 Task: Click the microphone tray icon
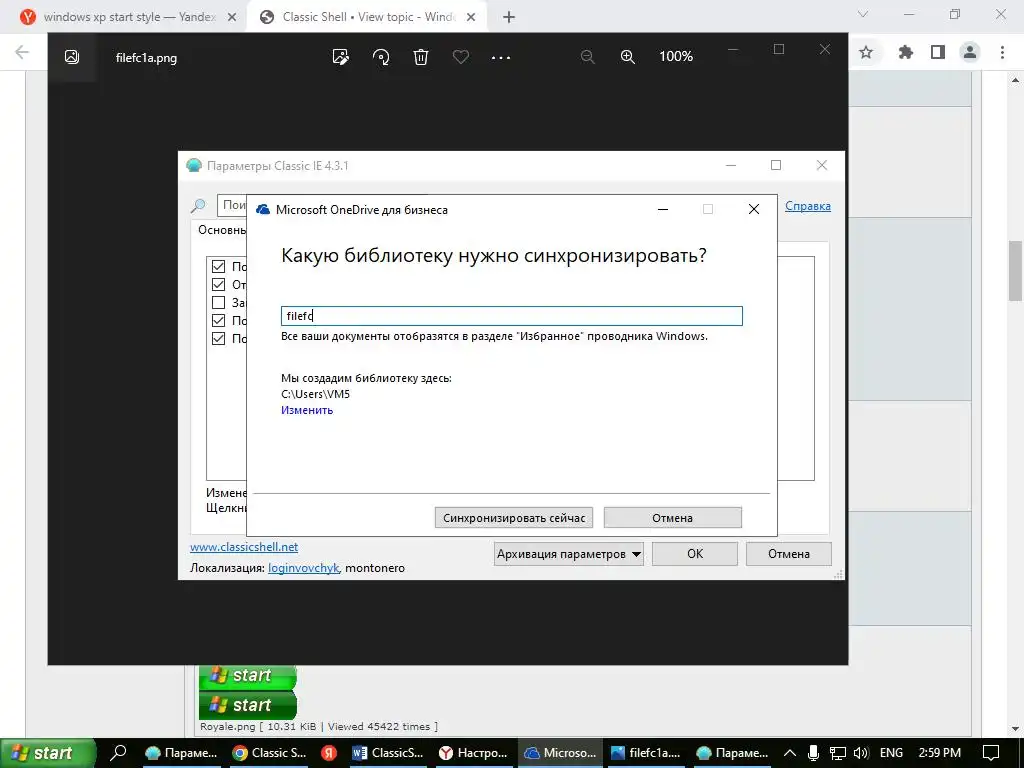point(813,753)
